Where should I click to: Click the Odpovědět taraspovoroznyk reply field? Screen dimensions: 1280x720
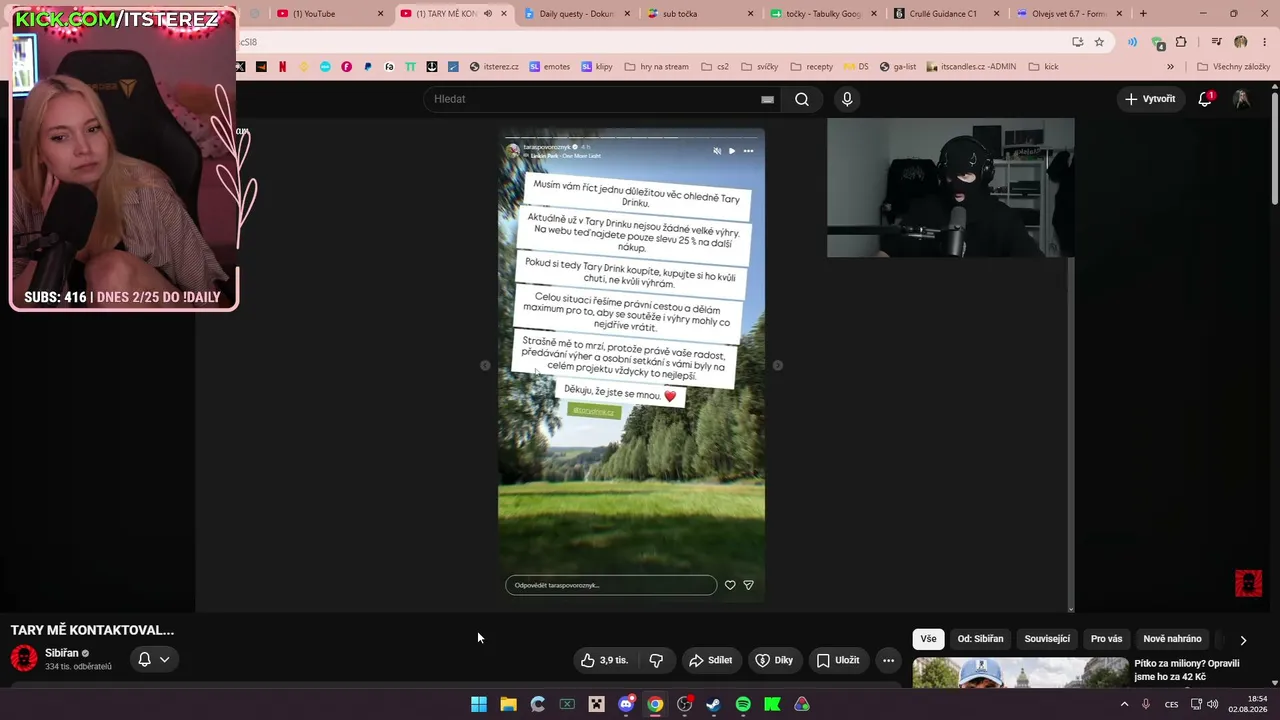(611, 585)
